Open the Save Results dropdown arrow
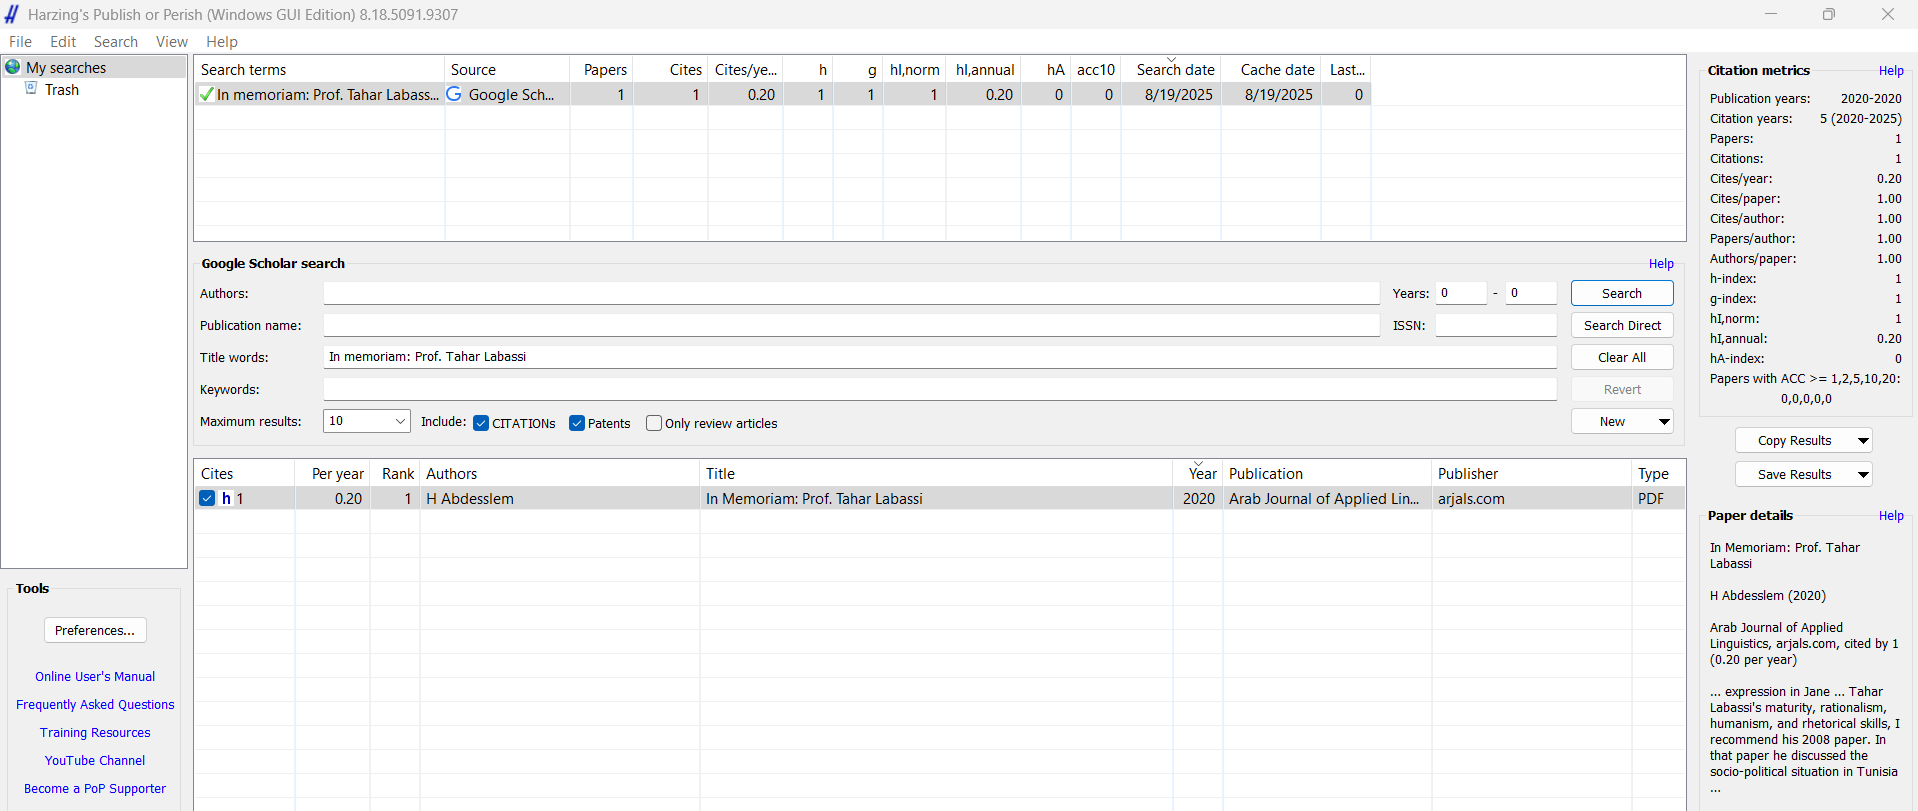The image size is (1918, 811). [1863, 474]
